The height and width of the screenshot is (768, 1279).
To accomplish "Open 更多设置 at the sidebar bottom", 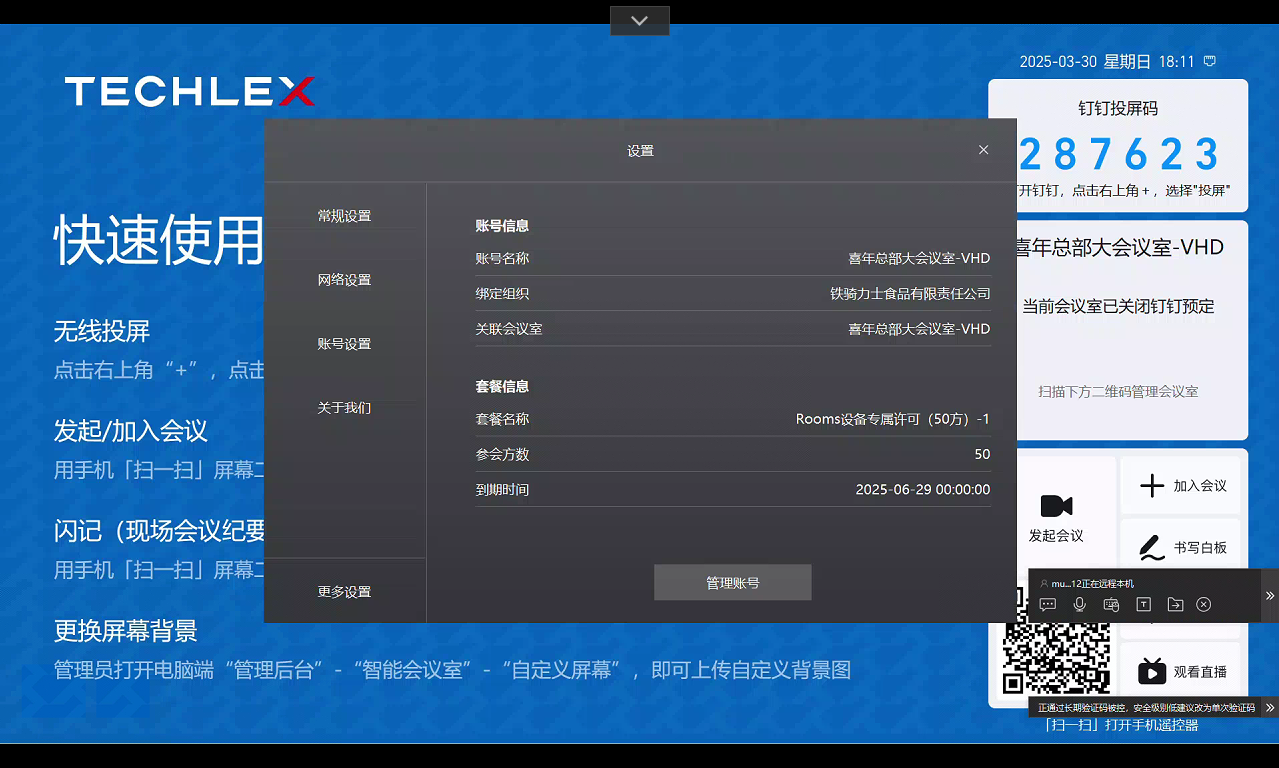I will point(344,592).
